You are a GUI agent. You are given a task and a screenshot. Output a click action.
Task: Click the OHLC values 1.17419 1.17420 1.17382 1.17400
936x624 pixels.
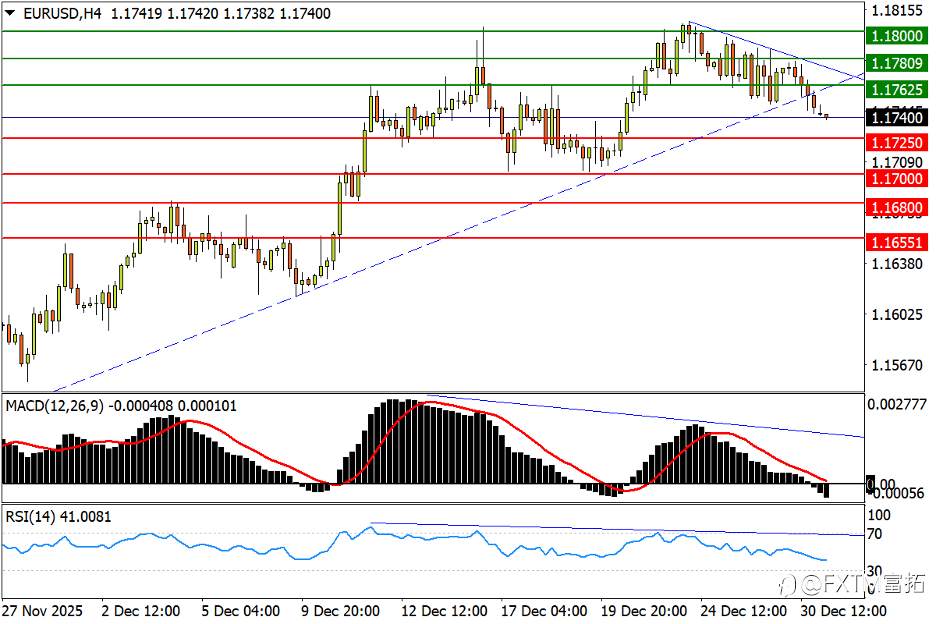221,13
